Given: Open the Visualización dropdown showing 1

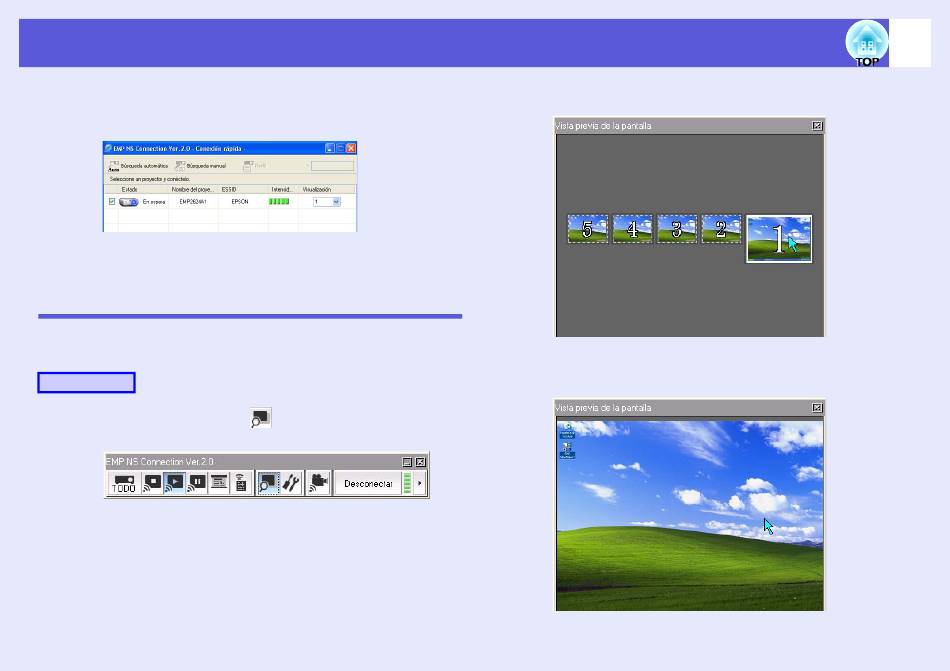Looking at the screenshot, I should coord(327,202).
